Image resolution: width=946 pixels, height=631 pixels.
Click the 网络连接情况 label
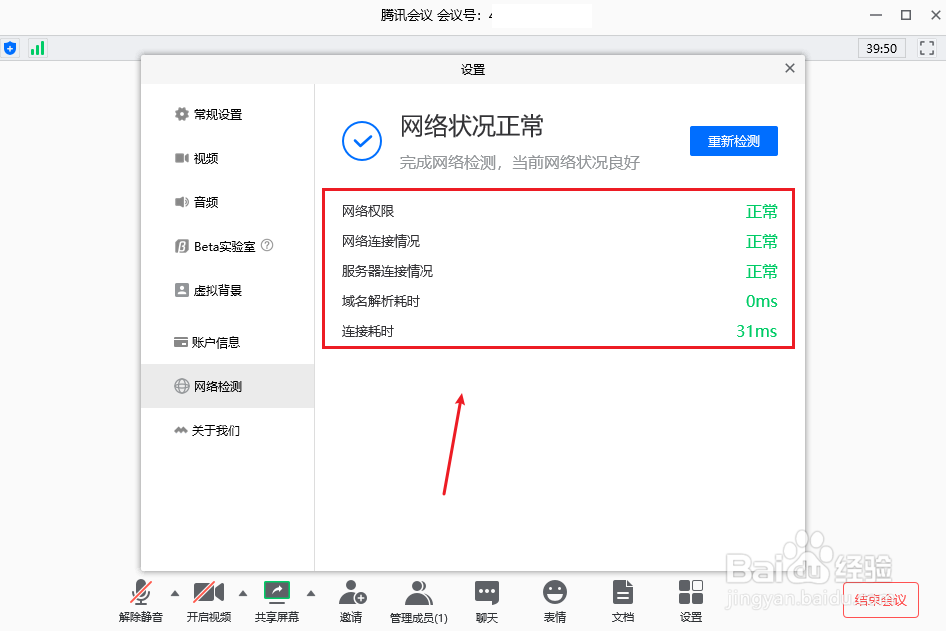(381, 241)
